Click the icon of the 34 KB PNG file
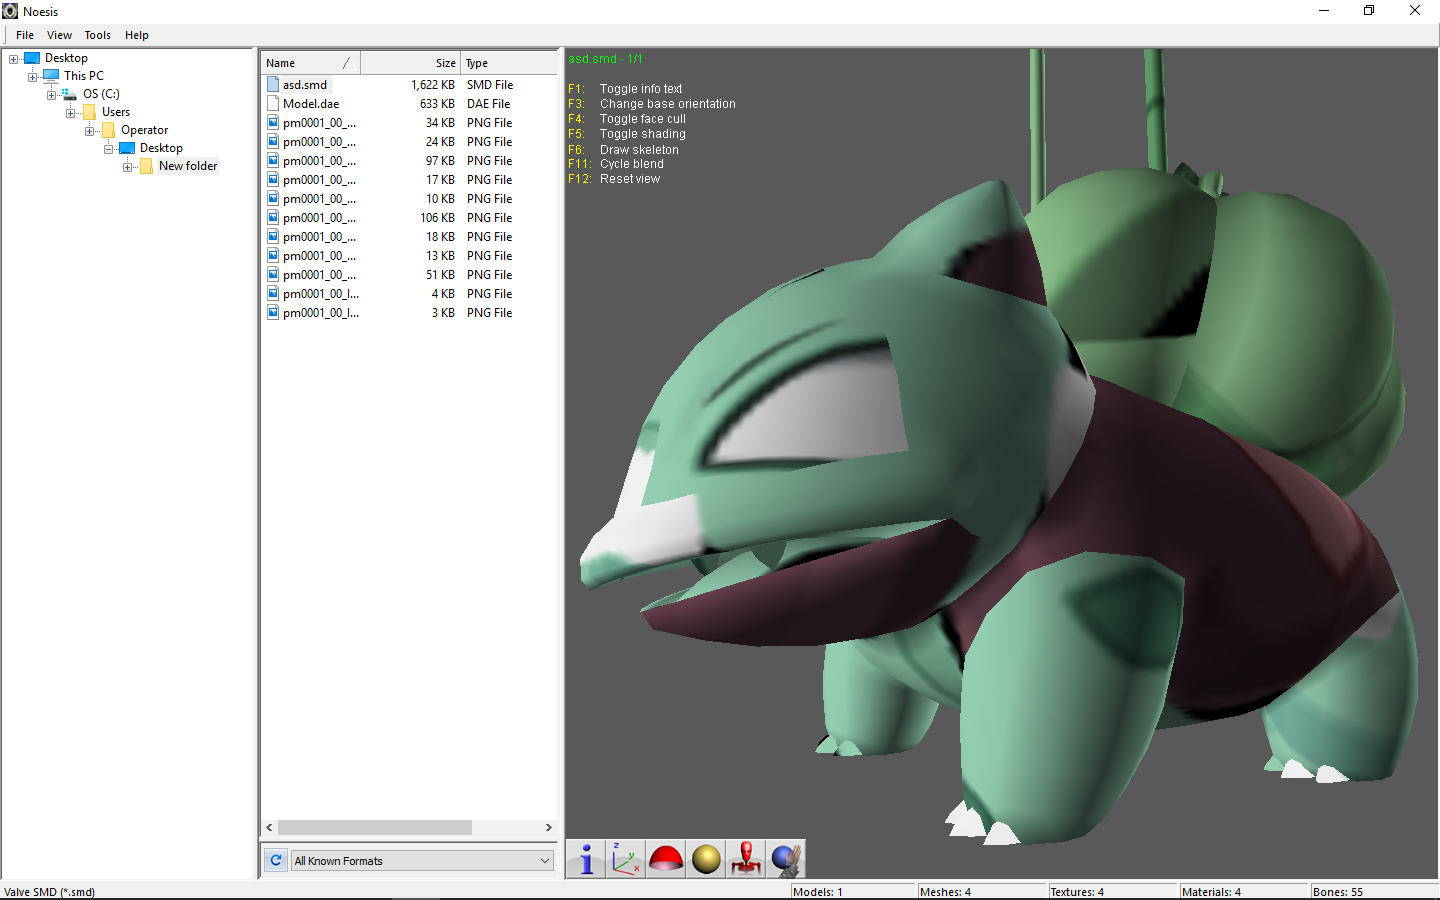1440x900 pixels. coord(273,123)
